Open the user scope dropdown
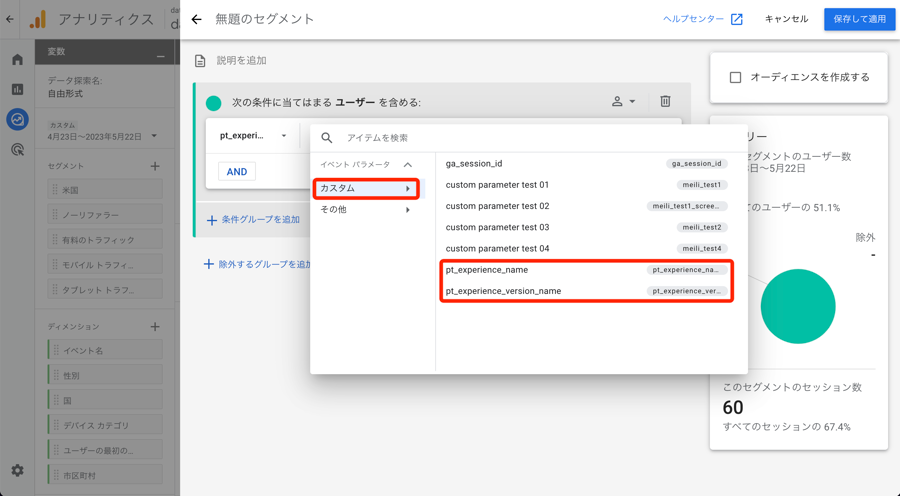Screen dimensions: 900x496 624,101
